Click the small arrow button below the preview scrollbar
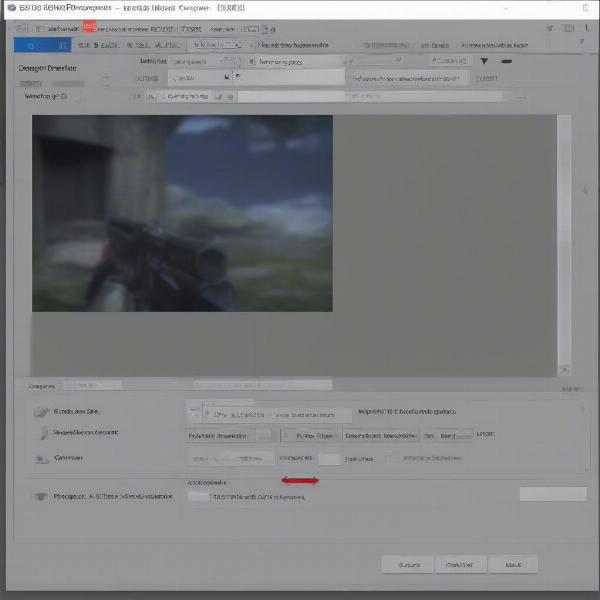 (564, 370)
